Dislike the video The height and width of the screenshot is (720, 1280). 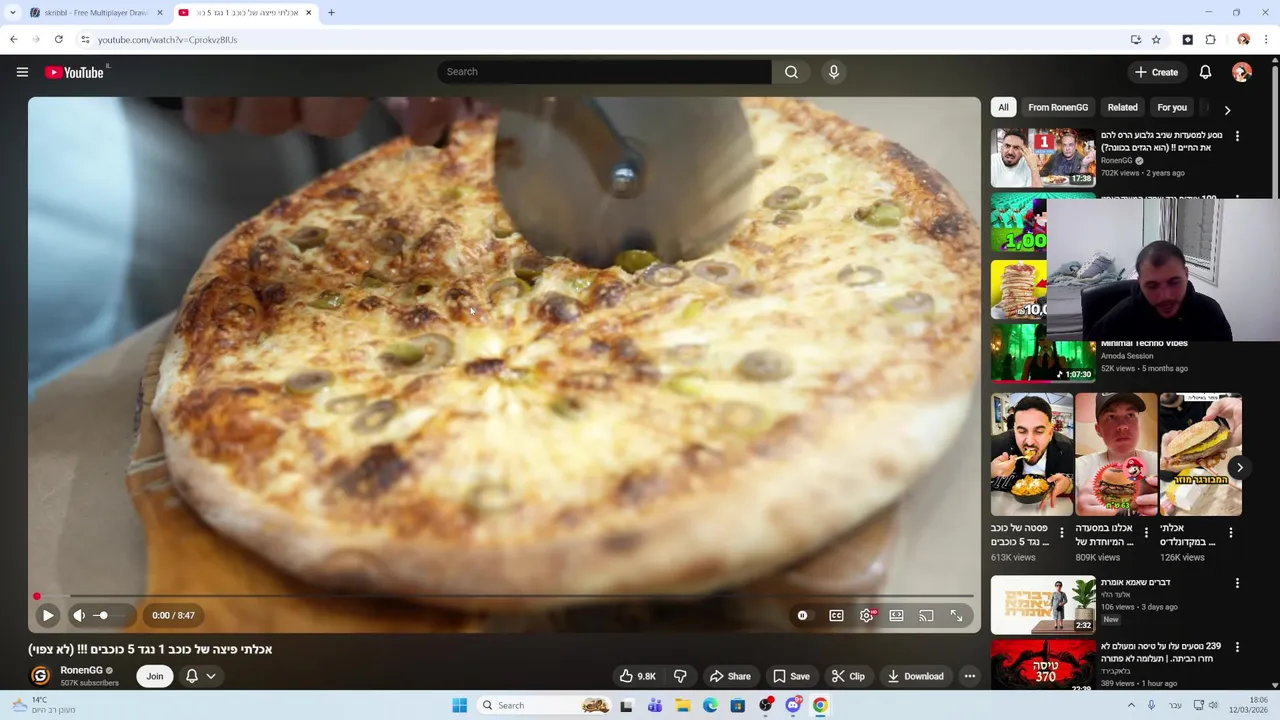click(x=680, y=676)
